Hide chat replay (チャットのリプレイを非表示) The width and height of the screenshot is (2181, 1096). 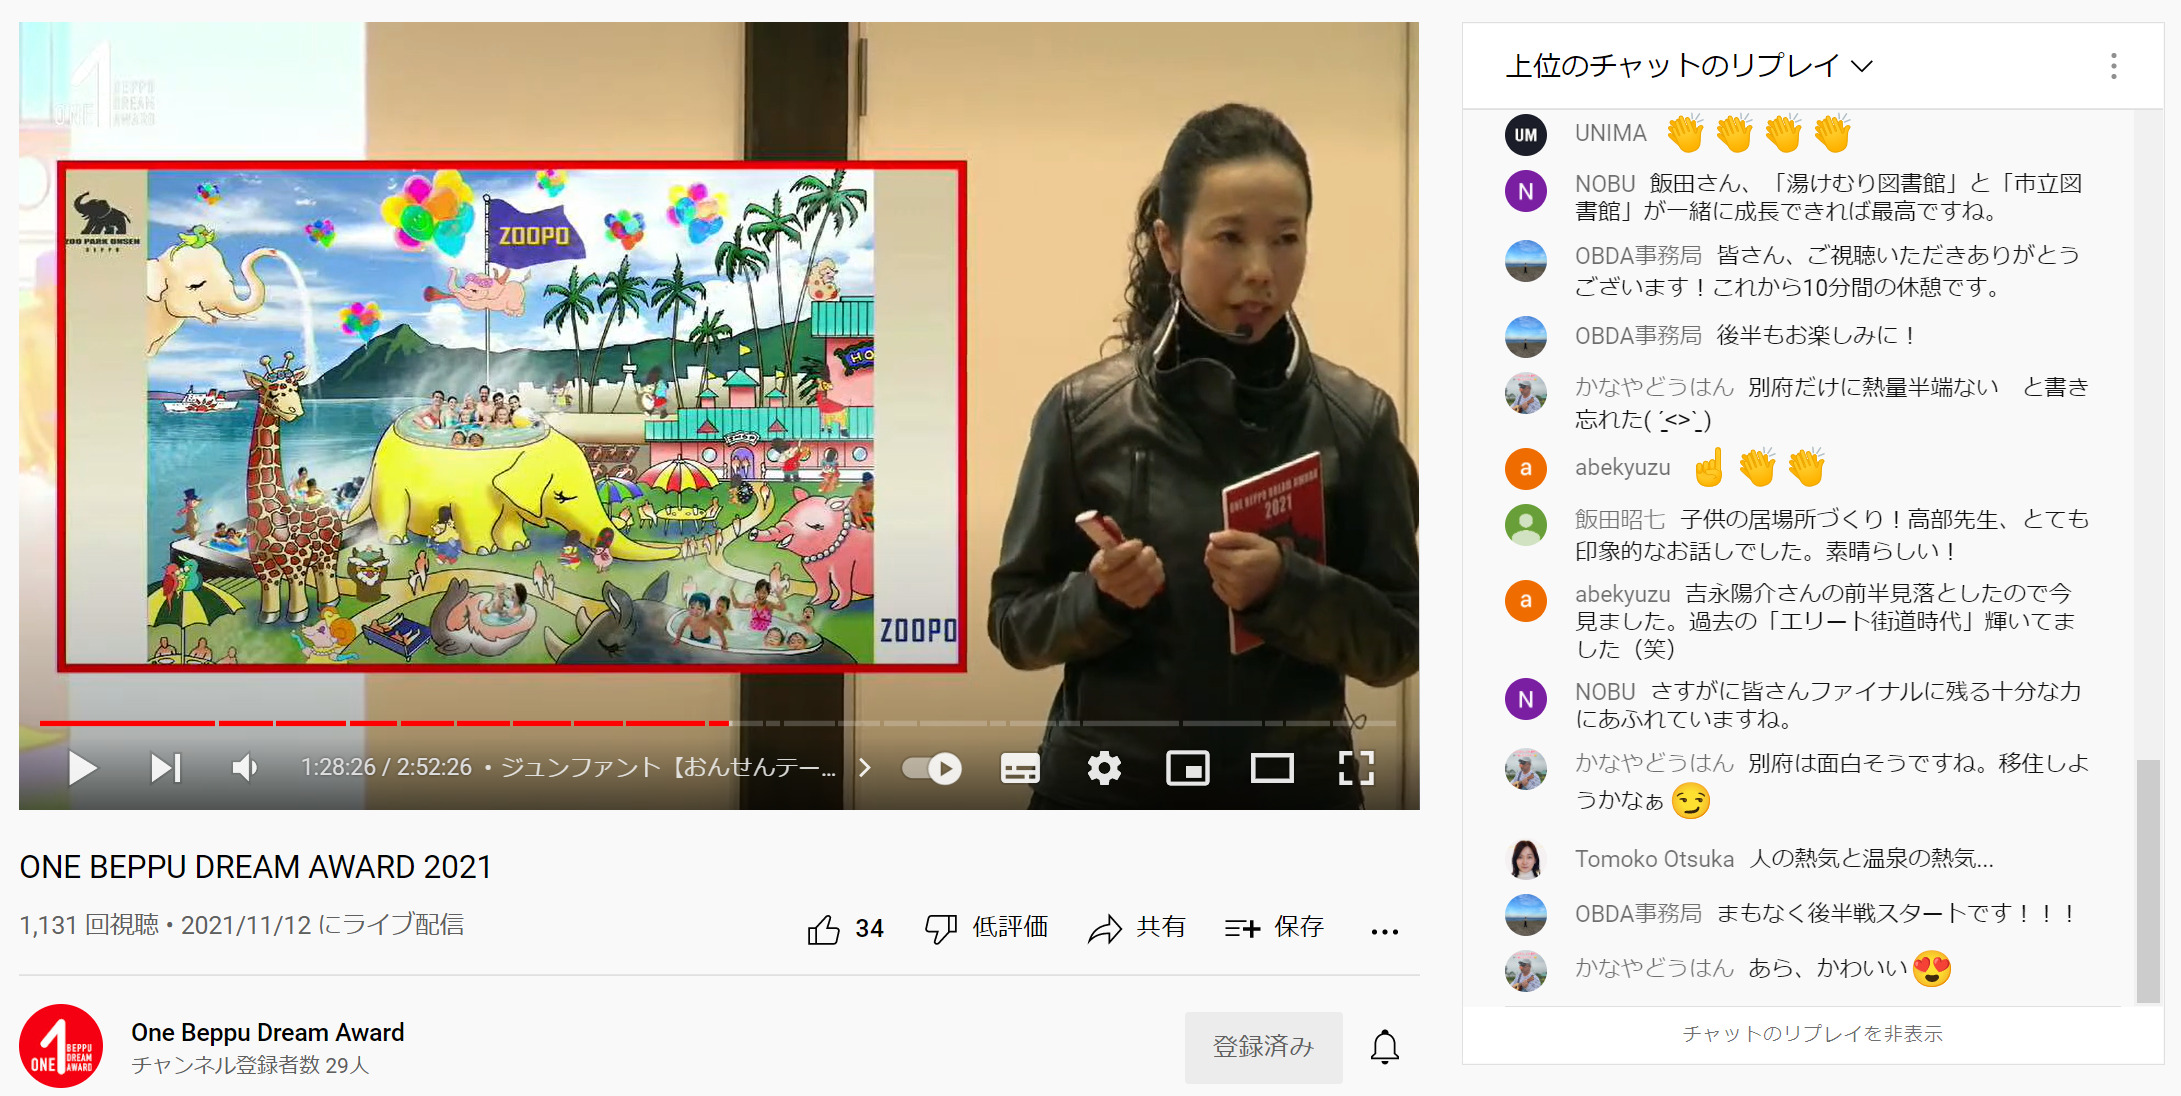[1812, 1034]
